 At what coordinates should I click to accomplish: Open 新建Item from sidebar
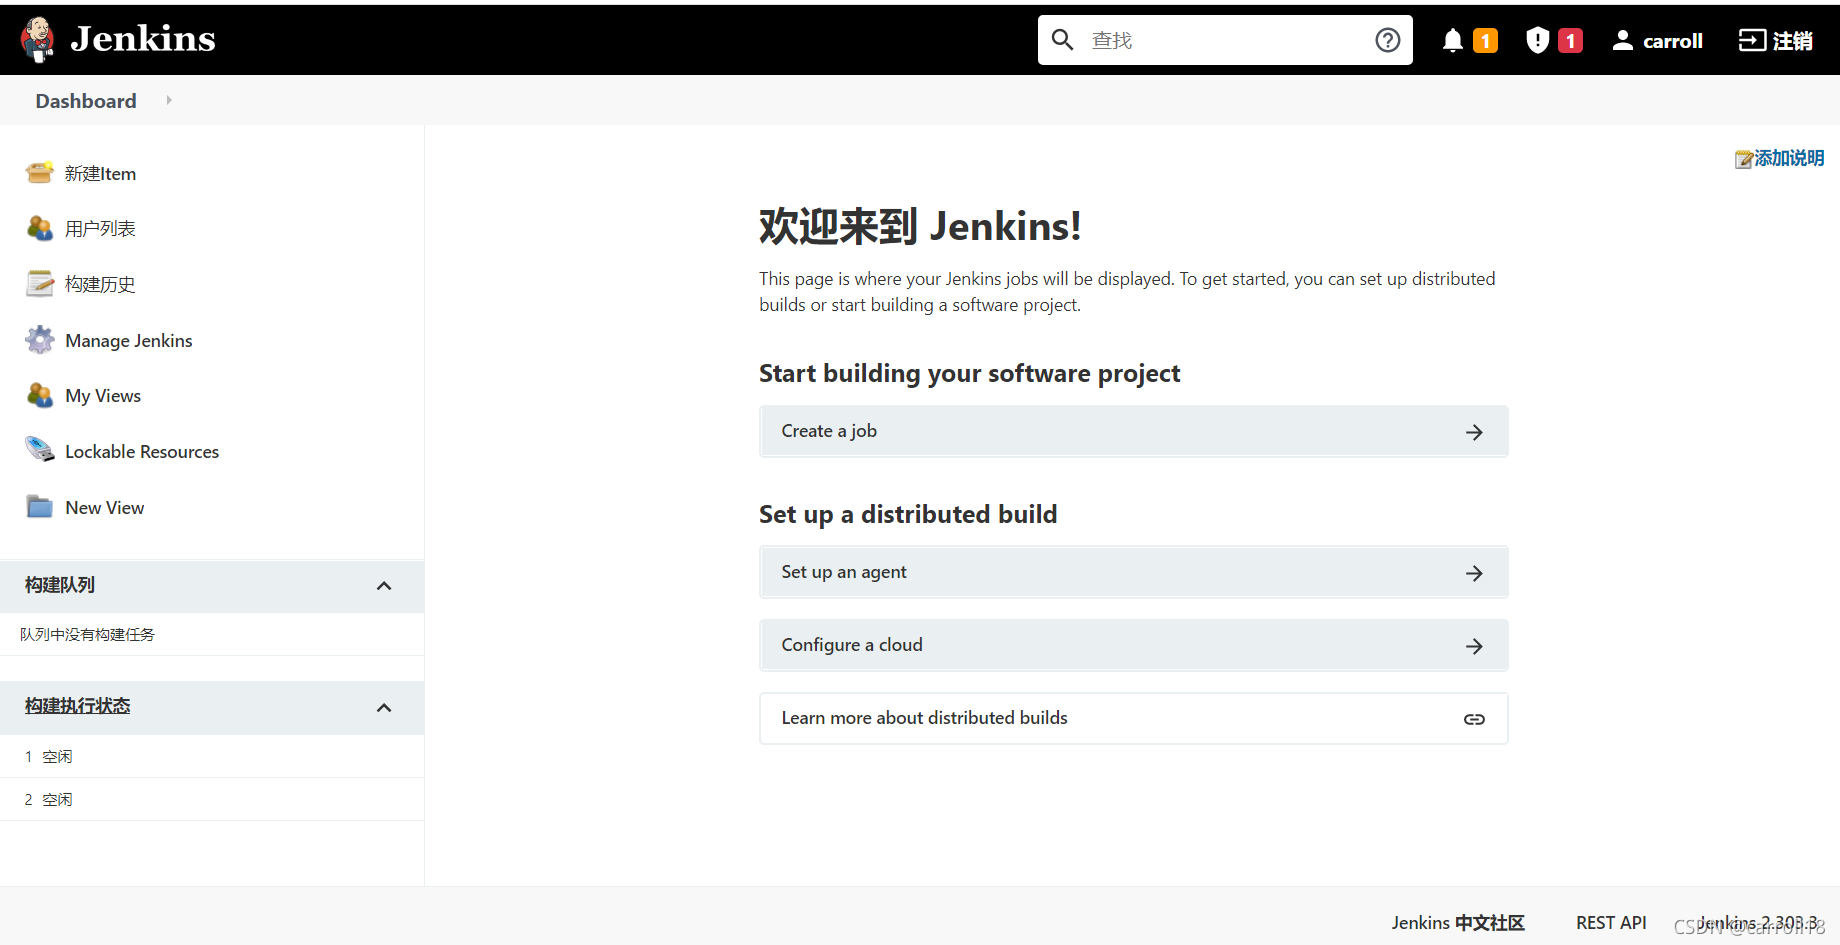point(100,174)
